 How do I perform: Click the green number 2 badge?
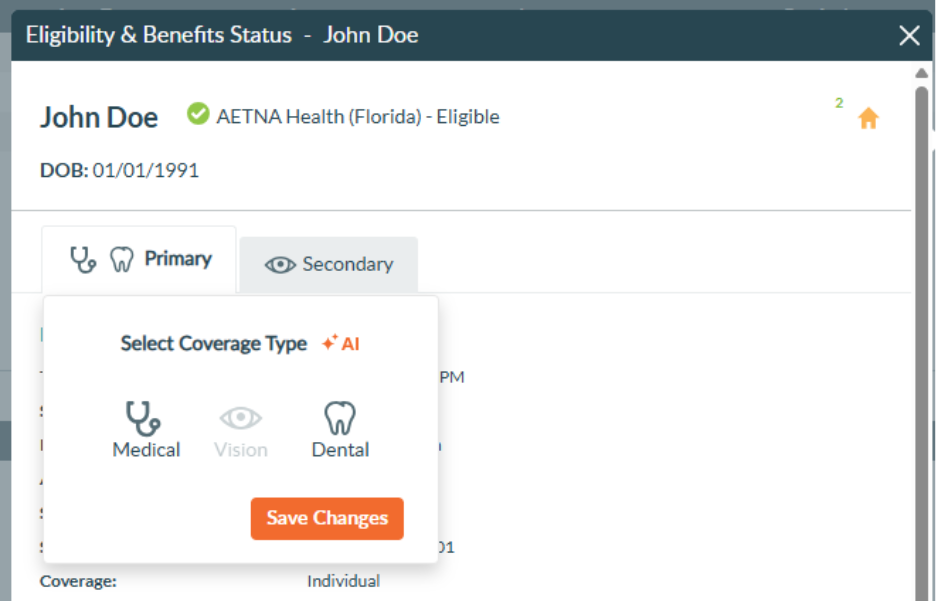pyautogui.click(x=839, y=103)
